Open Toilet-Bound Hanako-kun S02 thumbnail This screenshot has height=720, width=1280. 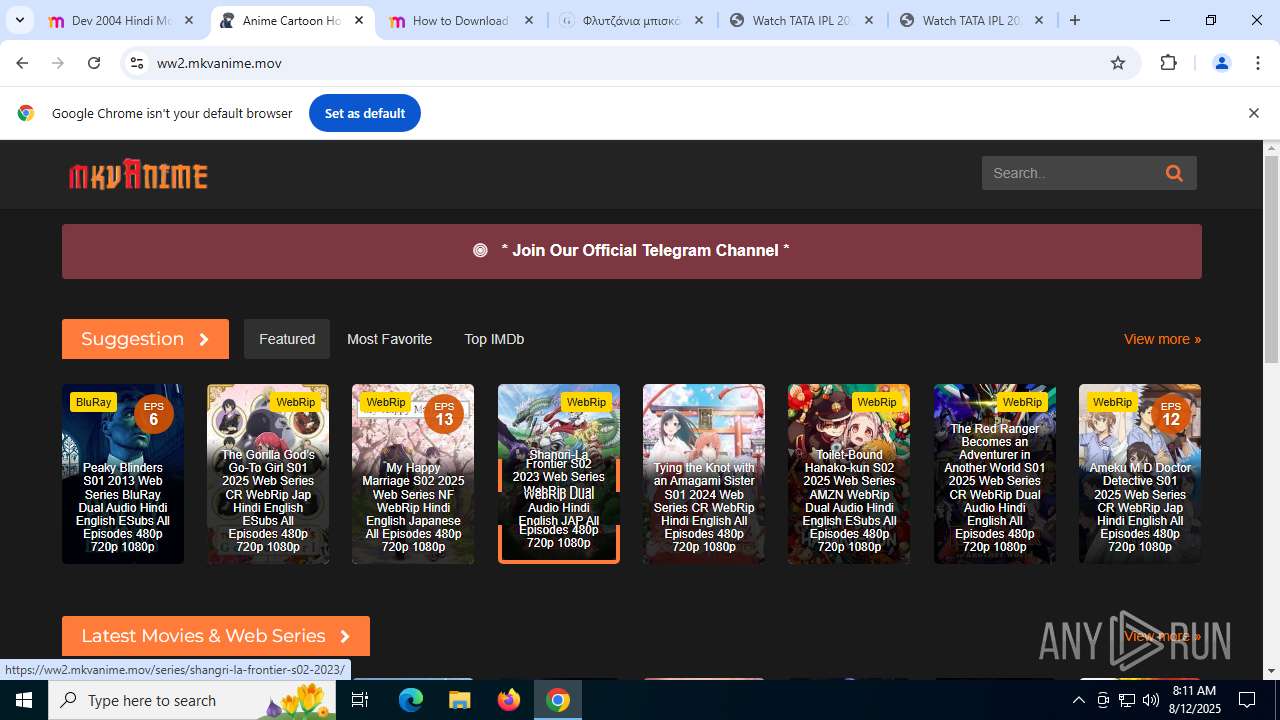click(x=849, y=474)
